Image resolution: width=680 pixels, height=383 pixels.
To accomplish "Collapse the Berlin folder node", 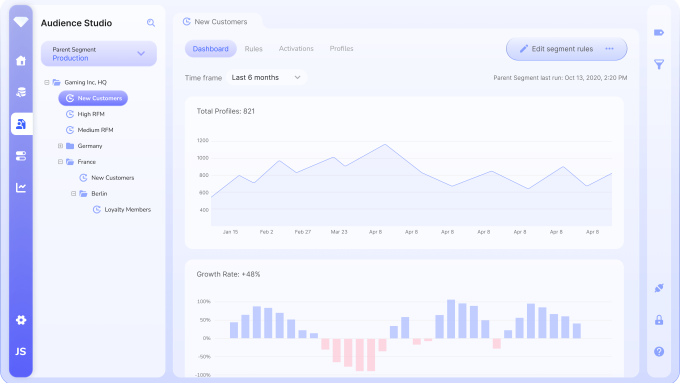I will pyautogui.click(x=74, y=193).
